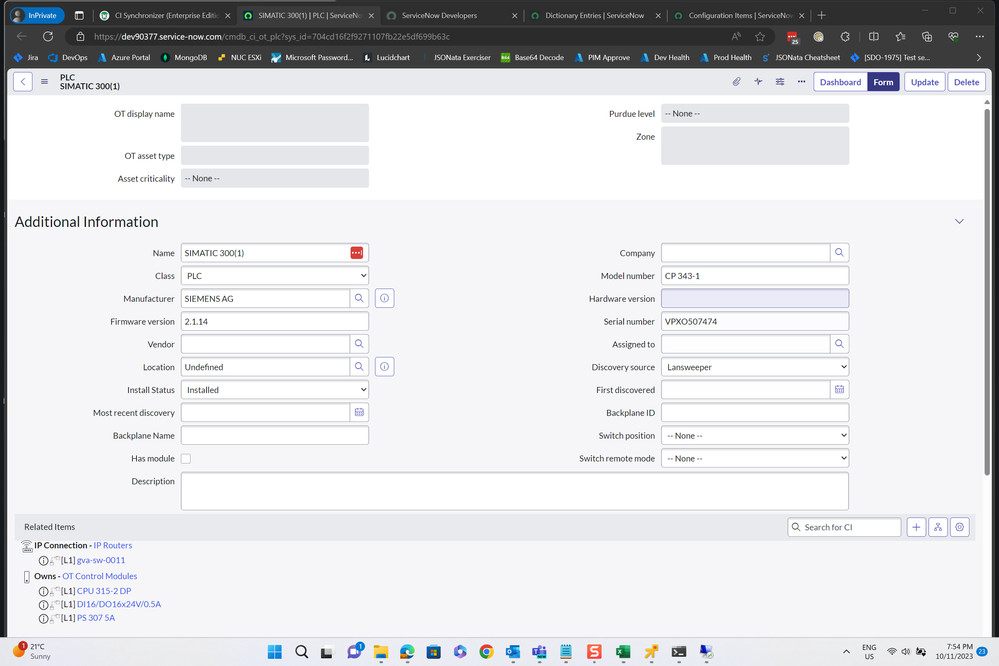Screen dimensions: 999x666
Task: Click info icon next to PS 307 5A
Action: coord(43,618)
